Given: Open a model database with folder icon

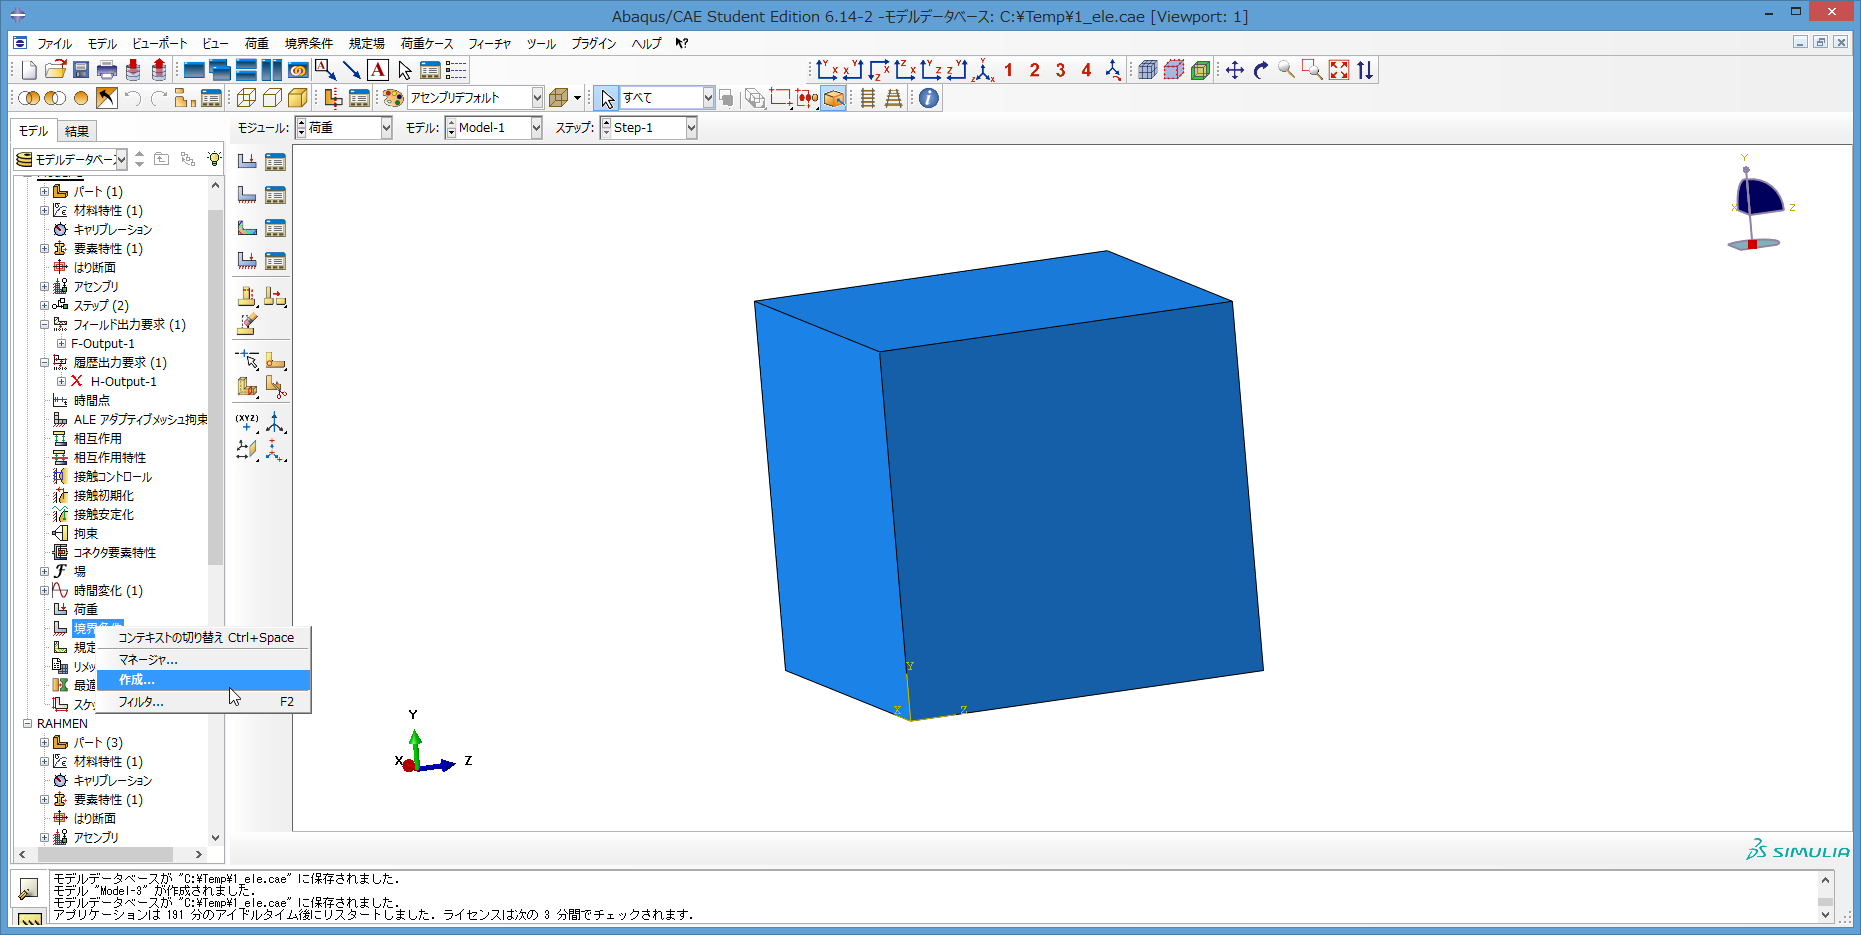Looking at the screenshot, I should (55, 70).
